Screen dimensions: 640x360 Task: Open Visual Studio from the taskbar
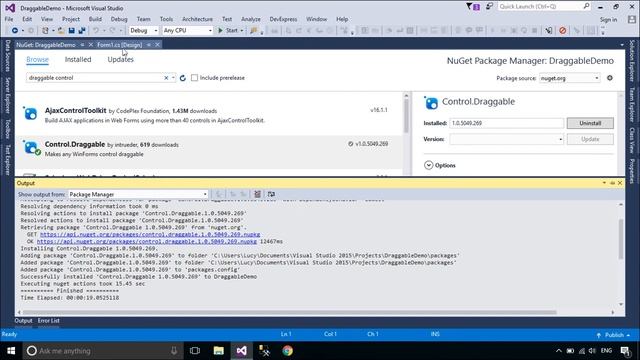[241, 351]
